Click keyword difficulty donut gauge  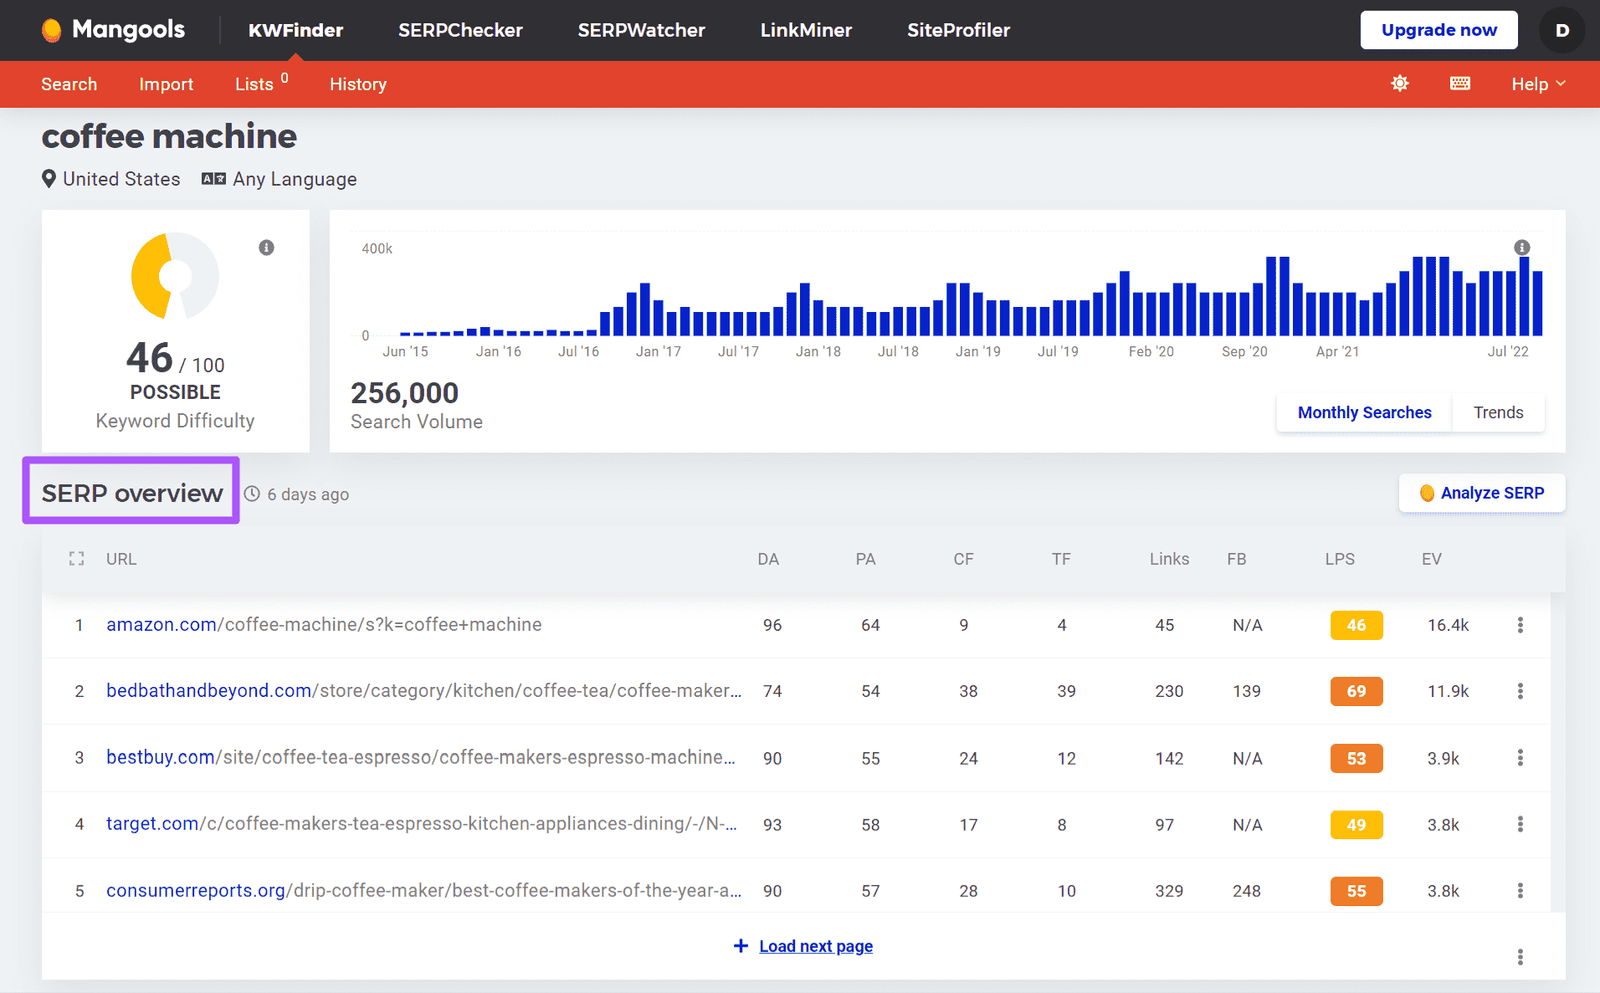tap(175, 276)
